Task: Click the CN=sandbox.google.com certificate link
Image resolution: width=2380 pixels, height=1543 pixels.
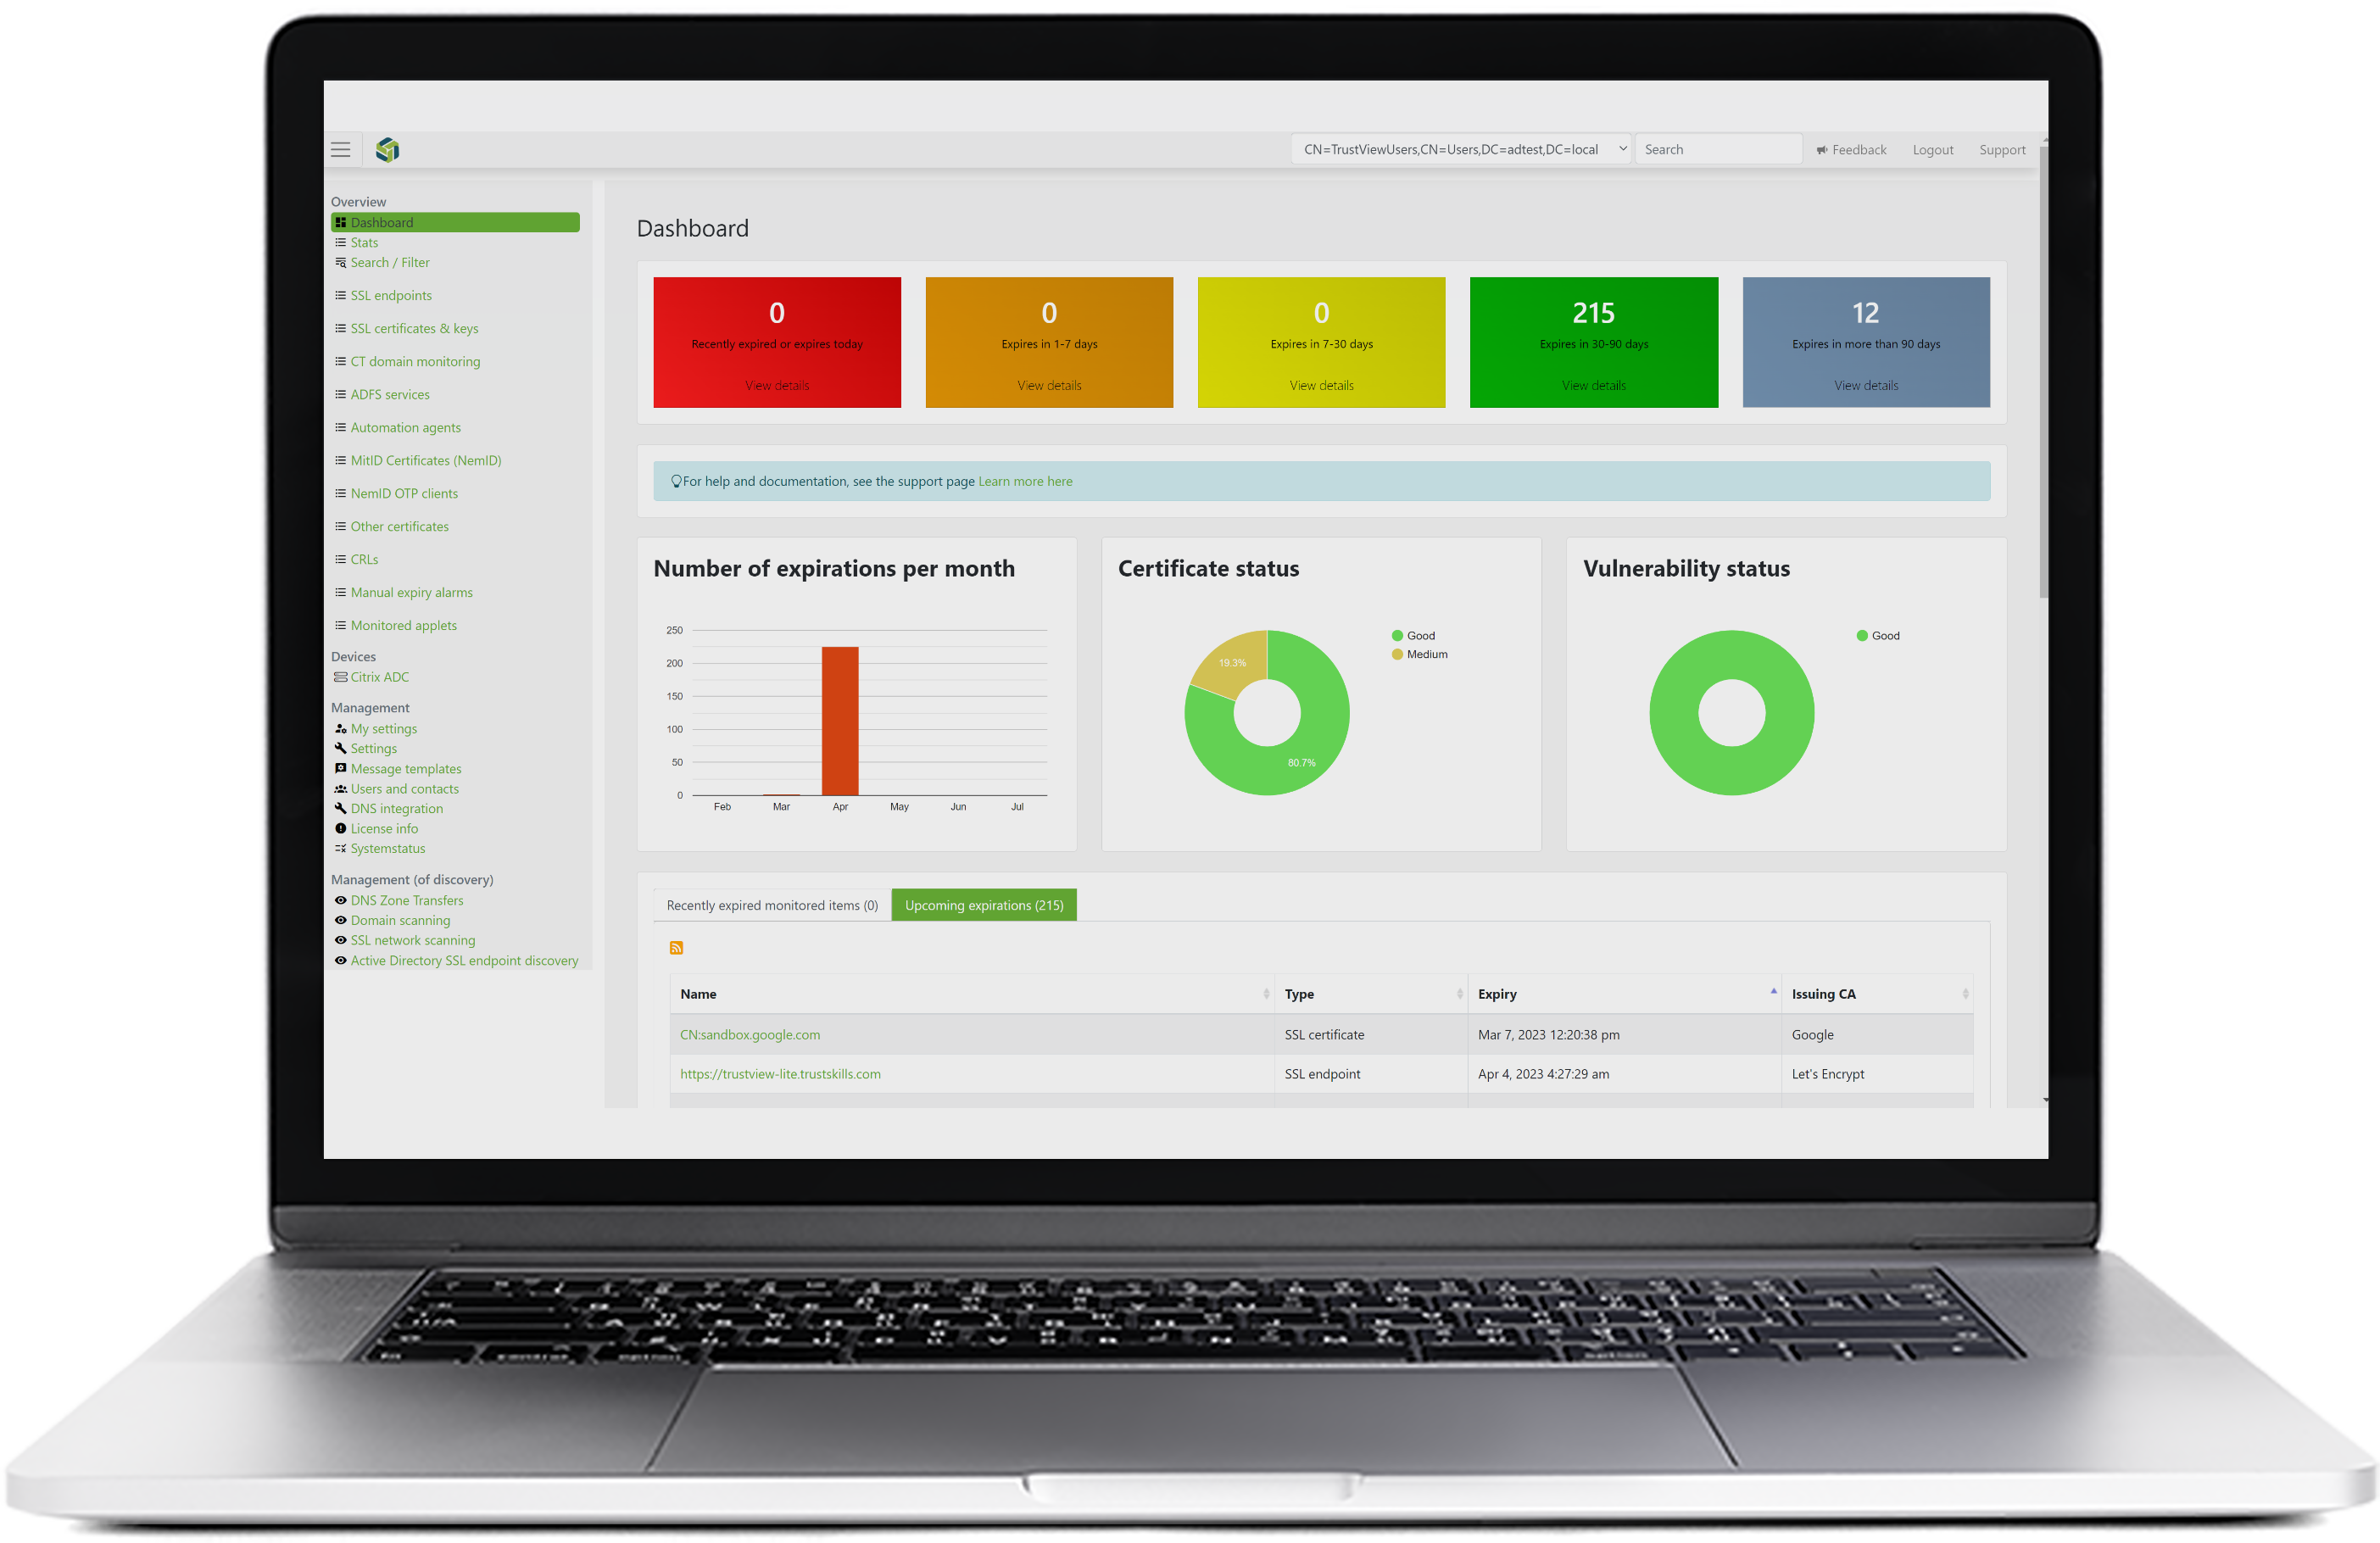Action: coord(750,1033)
